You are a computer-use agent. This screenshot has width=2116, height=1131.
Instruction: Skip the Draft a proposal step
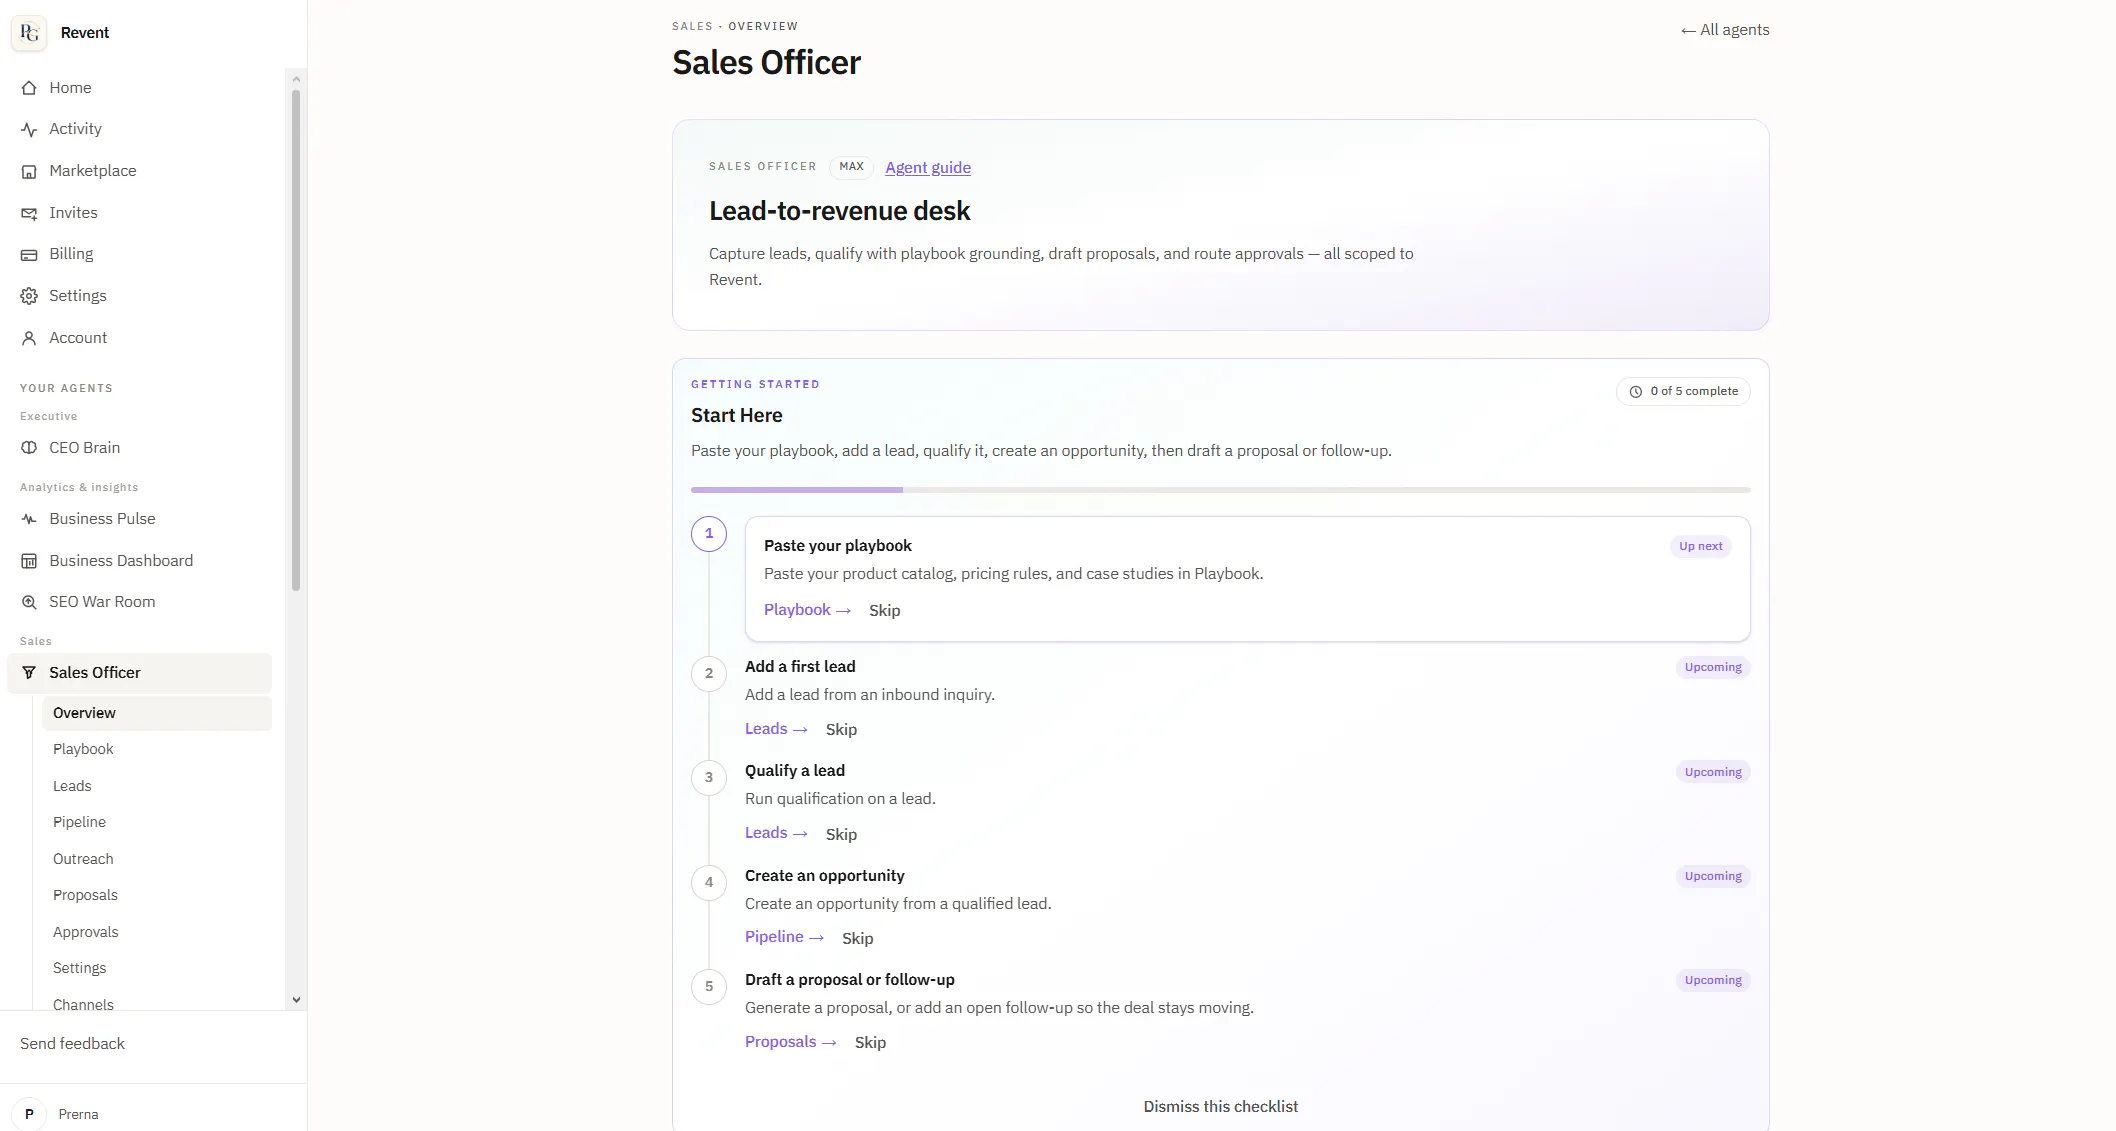[870, 1042]
